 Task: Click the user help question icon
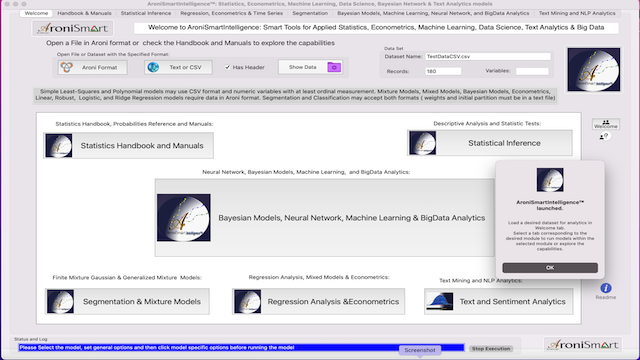(x=604, y=136)
